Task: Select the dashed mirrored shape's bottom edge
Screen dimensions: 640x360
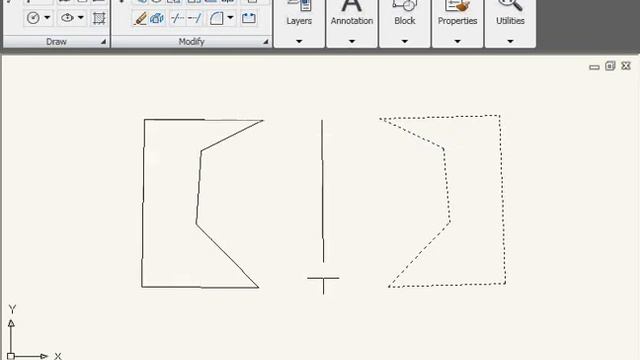Action: click(447, 285)
